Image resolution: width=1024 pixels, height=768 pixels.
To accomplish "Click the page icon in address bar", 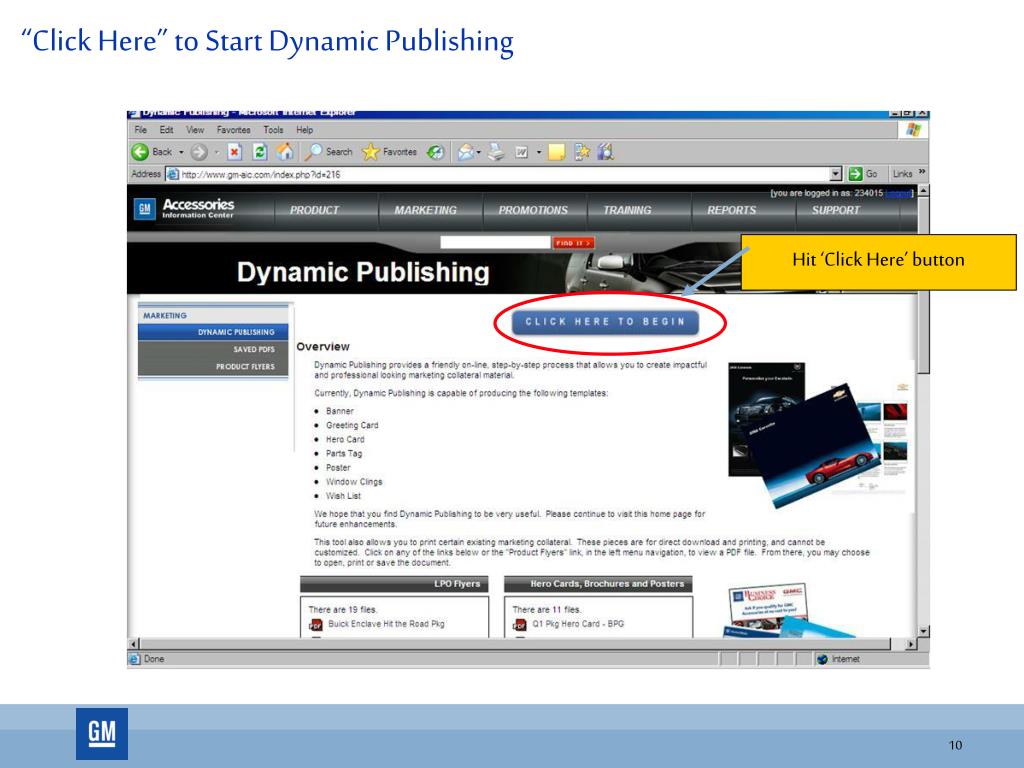I will [172, 174].
